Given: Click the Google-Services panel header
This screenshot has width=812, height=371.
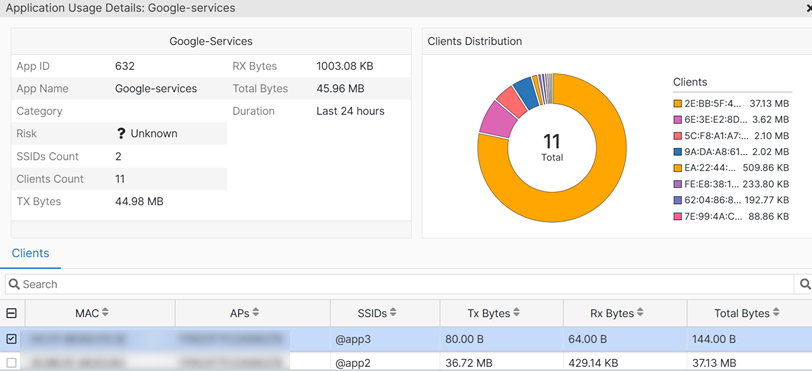Looking at the screenshot, I should 211,41.
